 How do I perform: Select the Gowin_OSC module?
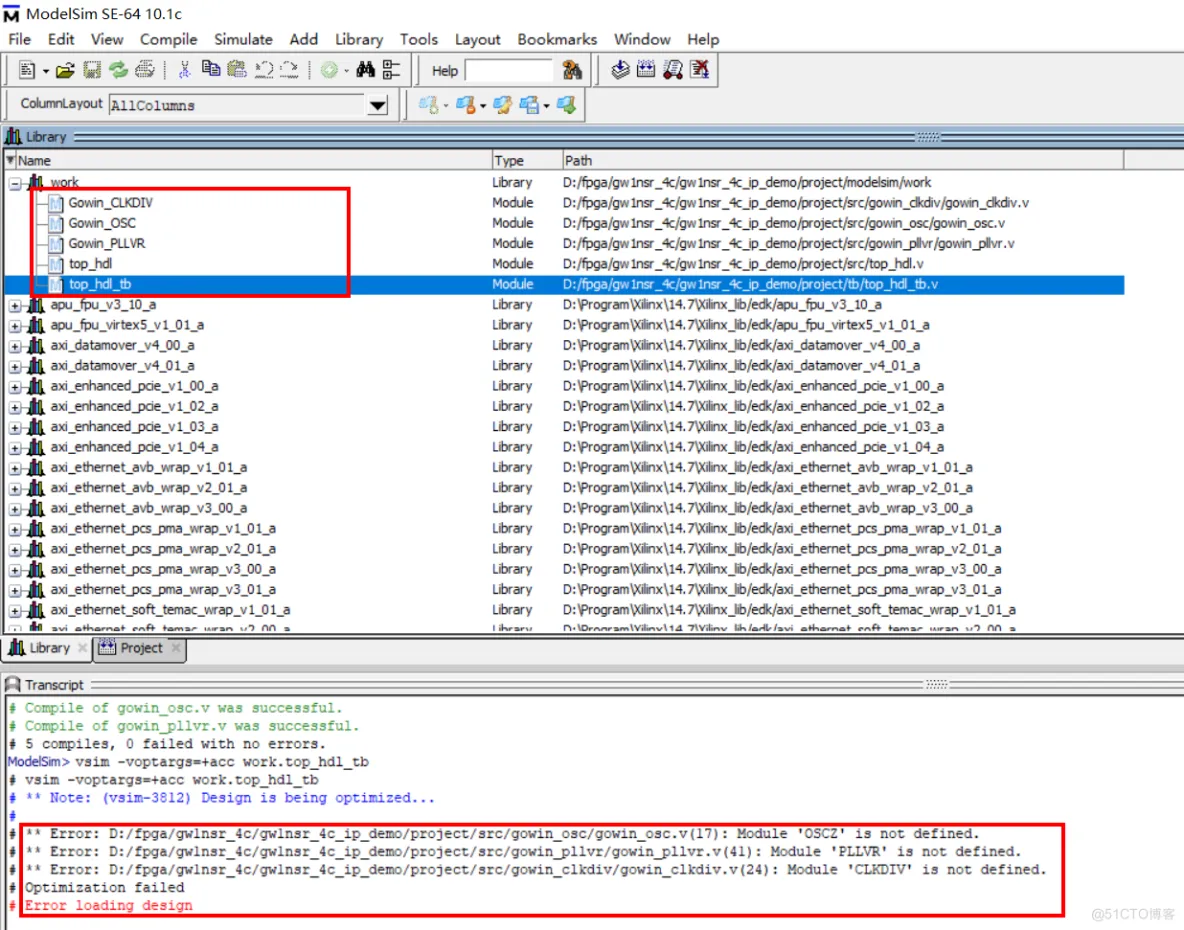[x=102, y=223]
